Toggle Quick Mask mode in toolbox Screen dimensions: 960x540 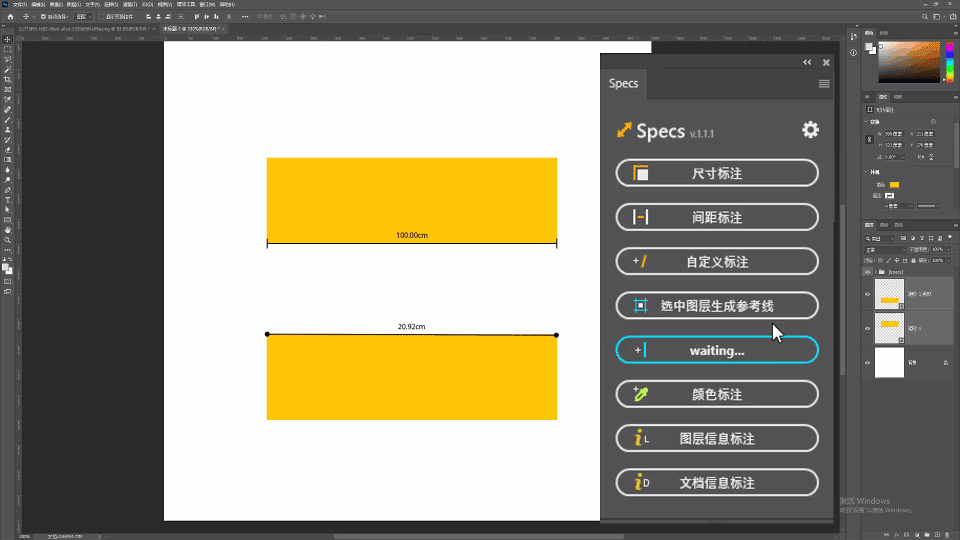click(7, 282)
